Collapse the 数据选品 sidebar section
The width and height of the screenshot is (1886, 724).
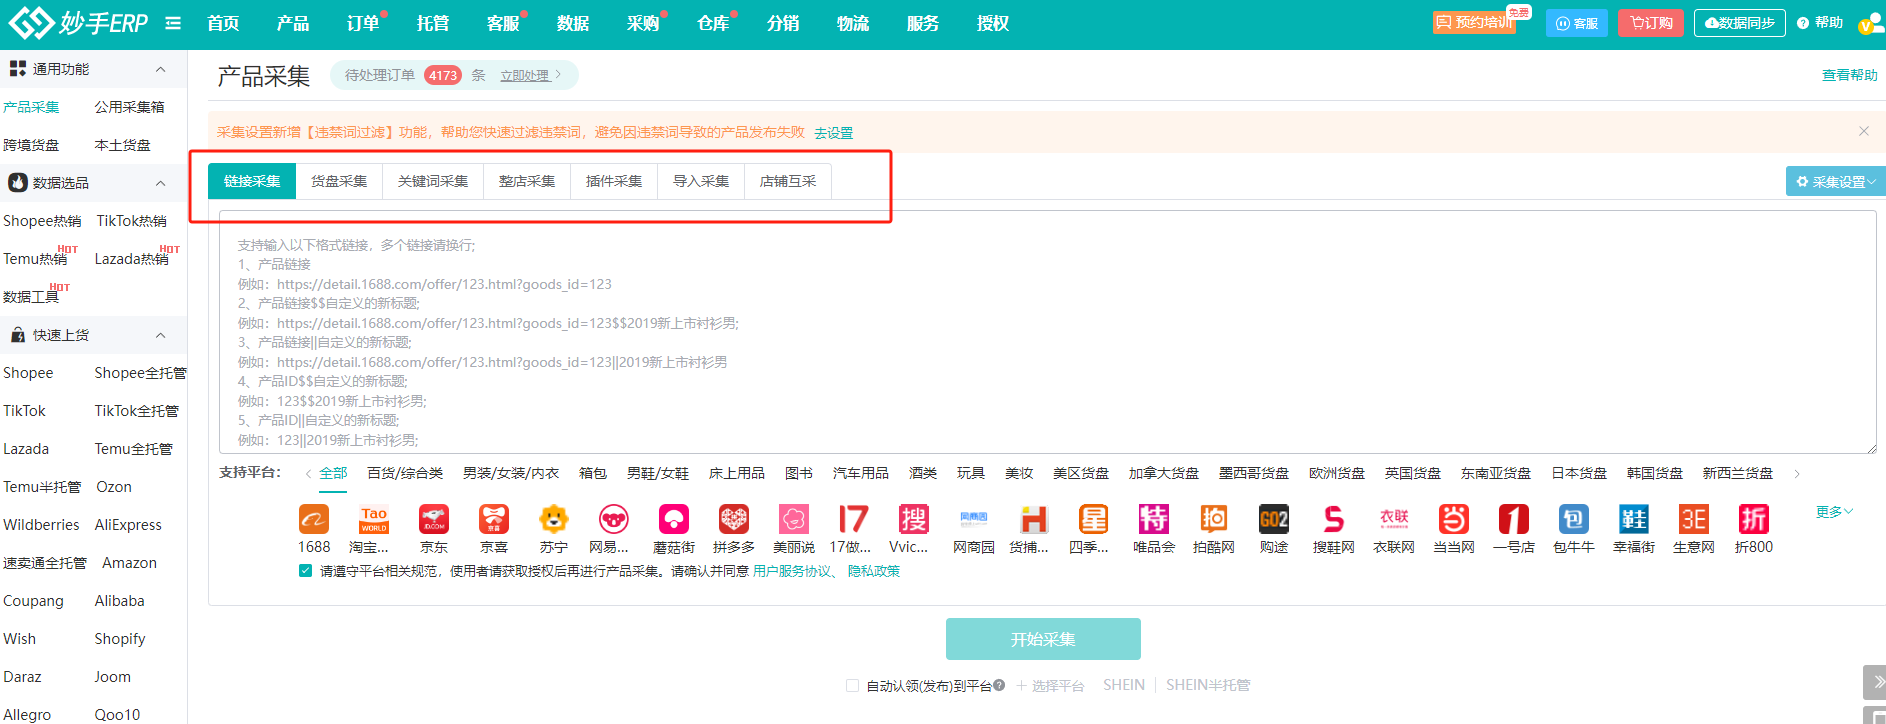click(160, 183)
